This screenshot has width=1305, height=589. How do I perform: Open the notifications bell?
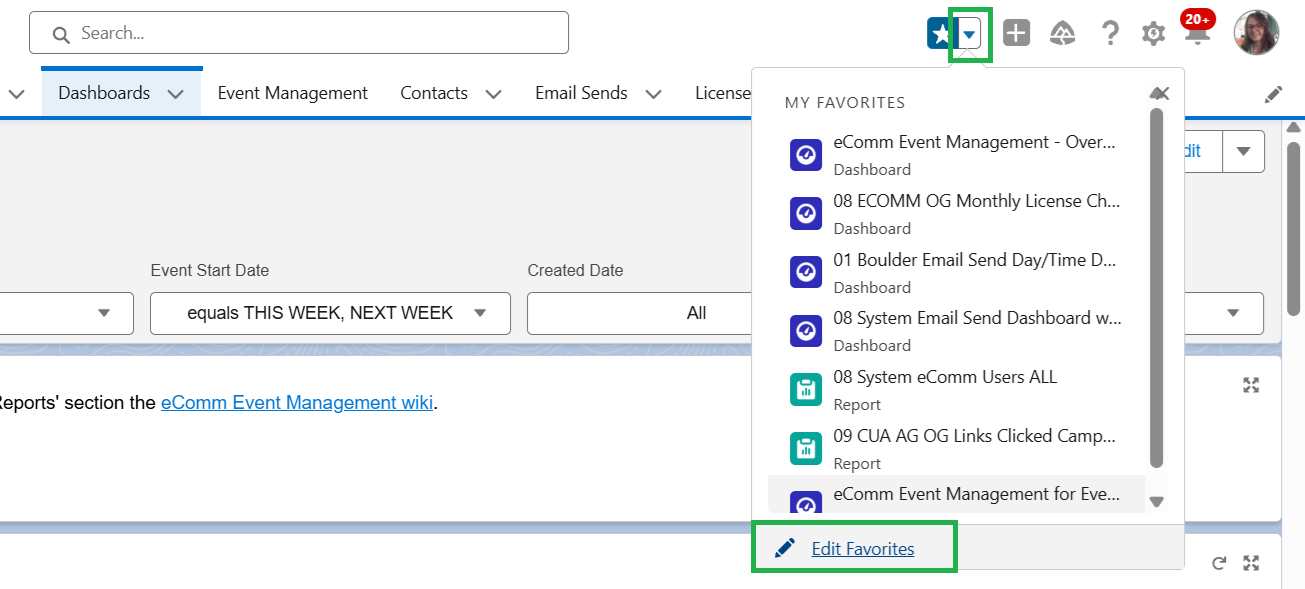(1195, 34)
